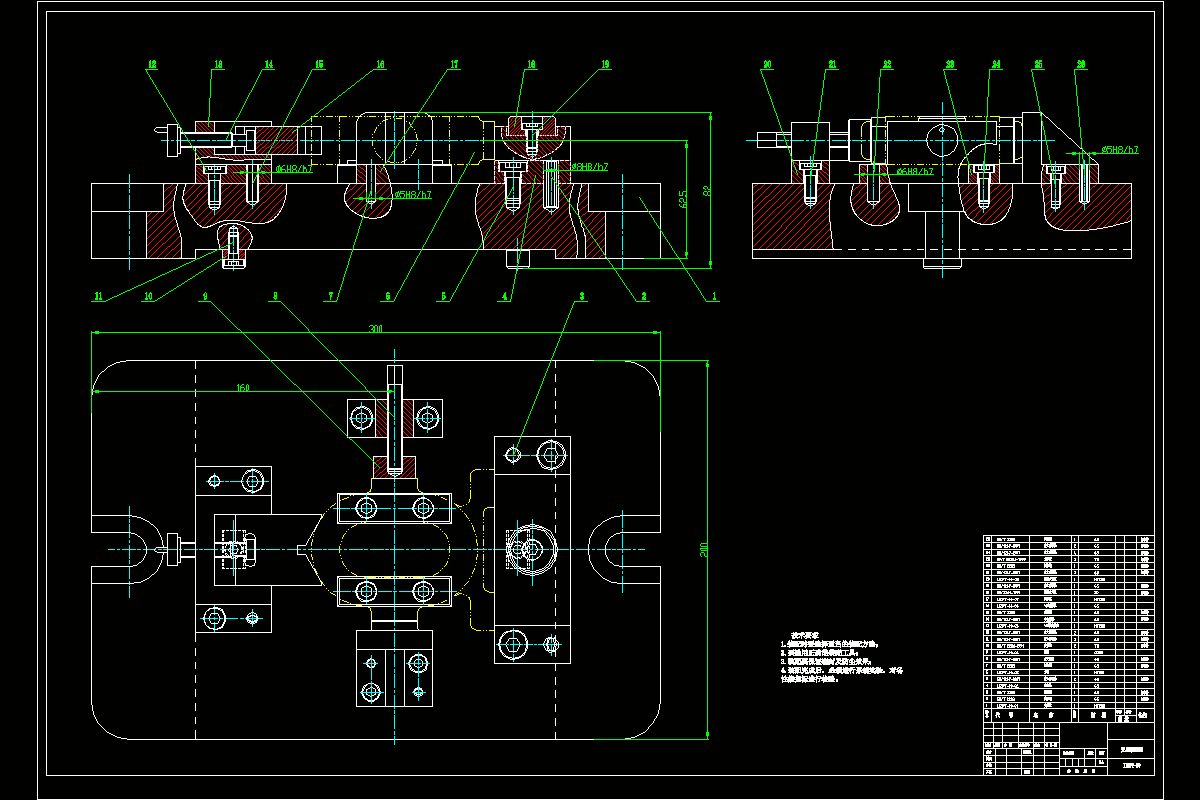Click the 200 overall width dimension

coord(704,549)
